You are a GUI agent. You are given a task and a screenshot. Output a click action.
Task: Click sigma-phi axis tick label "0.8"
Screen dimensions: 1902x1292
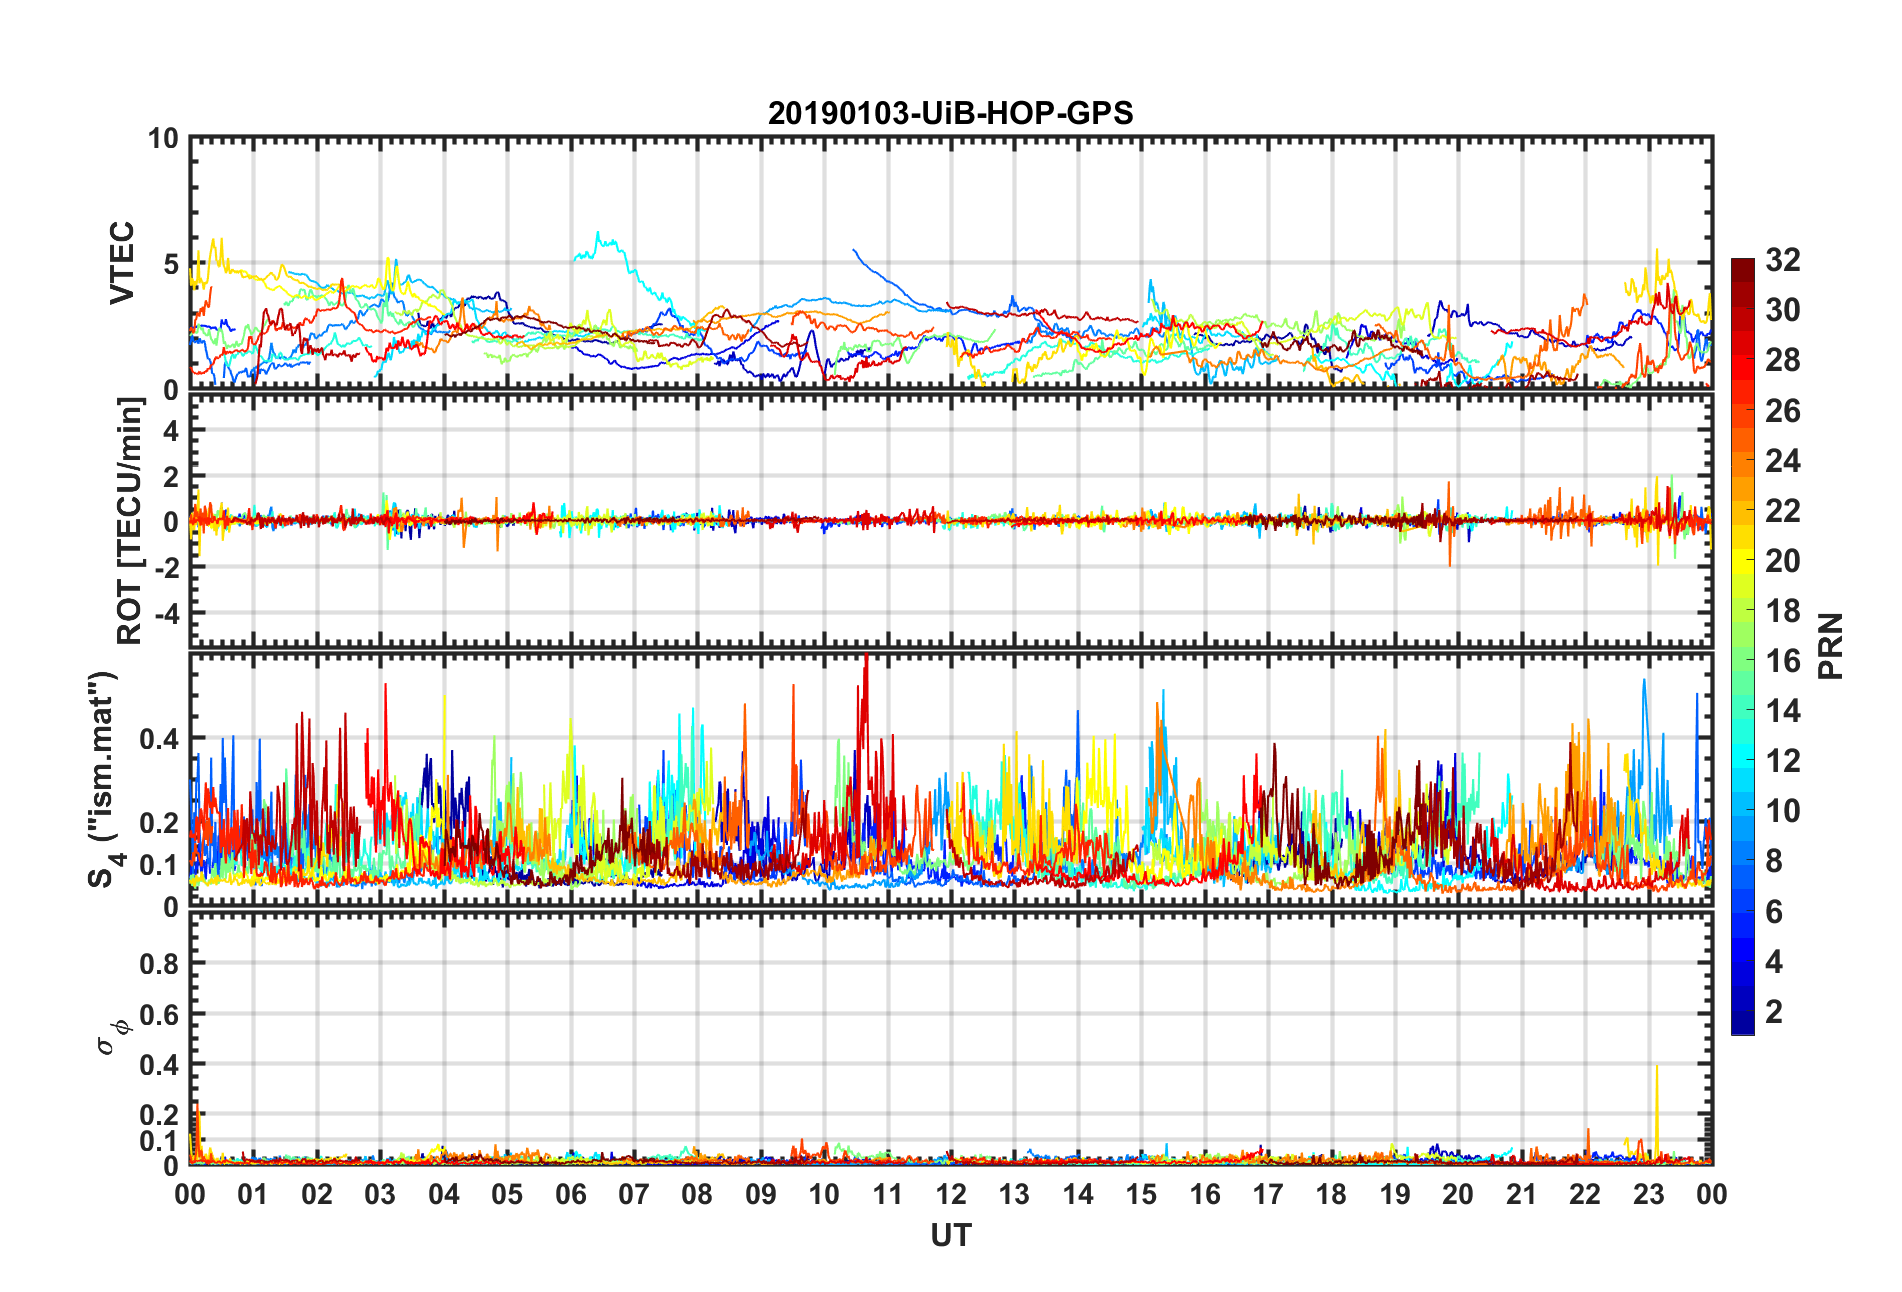(159, 964)
